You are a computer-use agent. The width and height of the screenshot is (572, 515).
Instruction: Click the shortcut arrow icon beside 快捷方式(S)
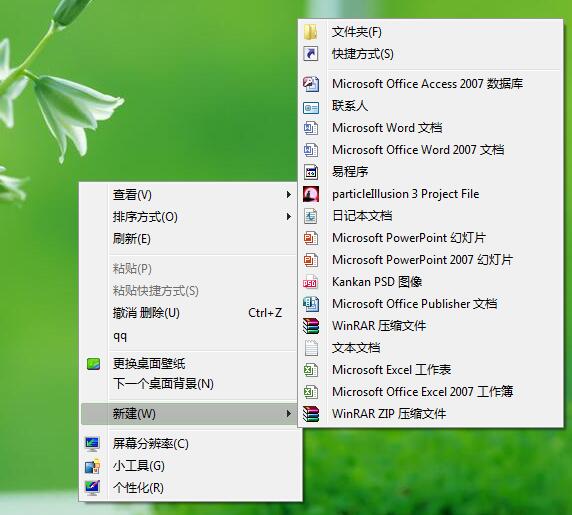pyautogui.click(x=310, y=54)
